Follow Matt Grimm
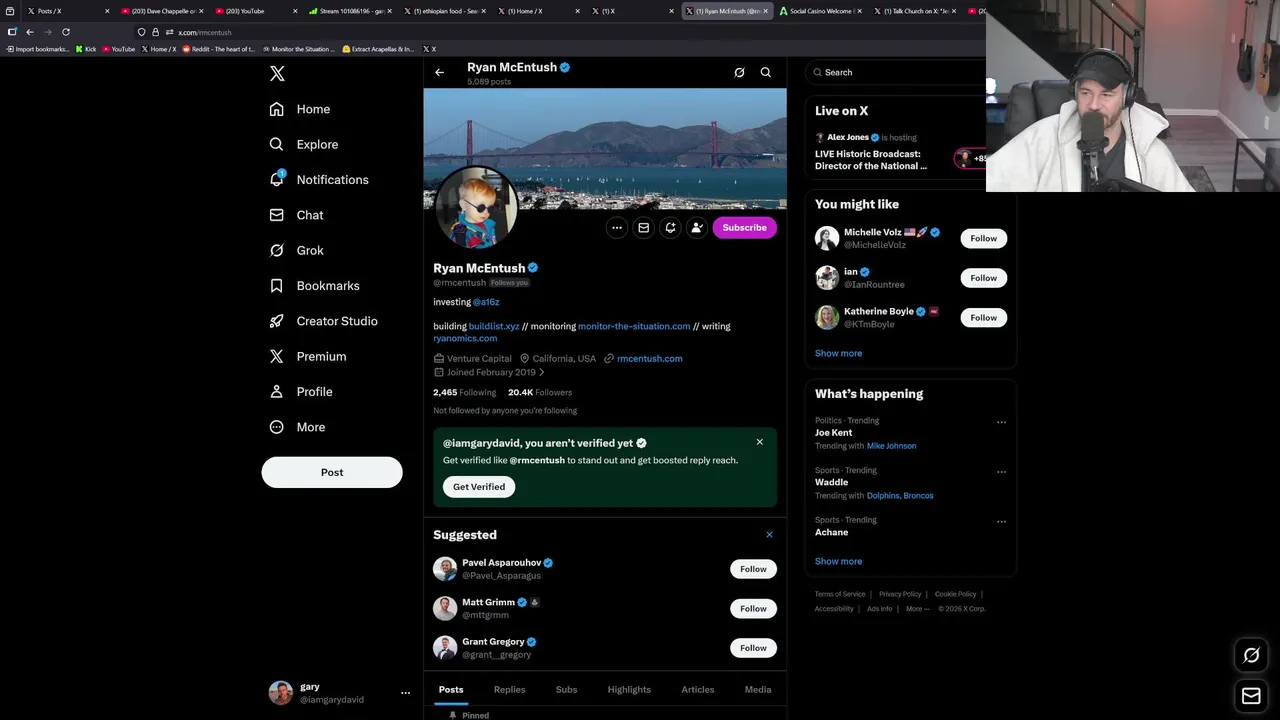 click(753, 608)
